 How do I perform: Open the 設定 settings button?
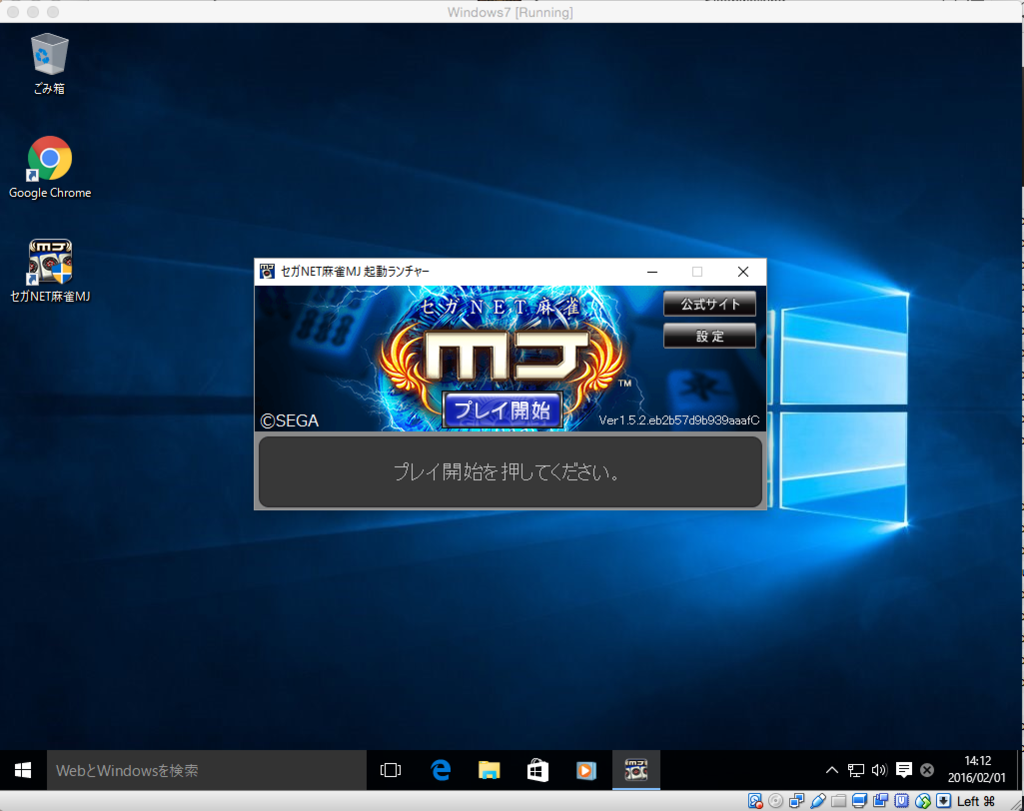pos(710,336)
